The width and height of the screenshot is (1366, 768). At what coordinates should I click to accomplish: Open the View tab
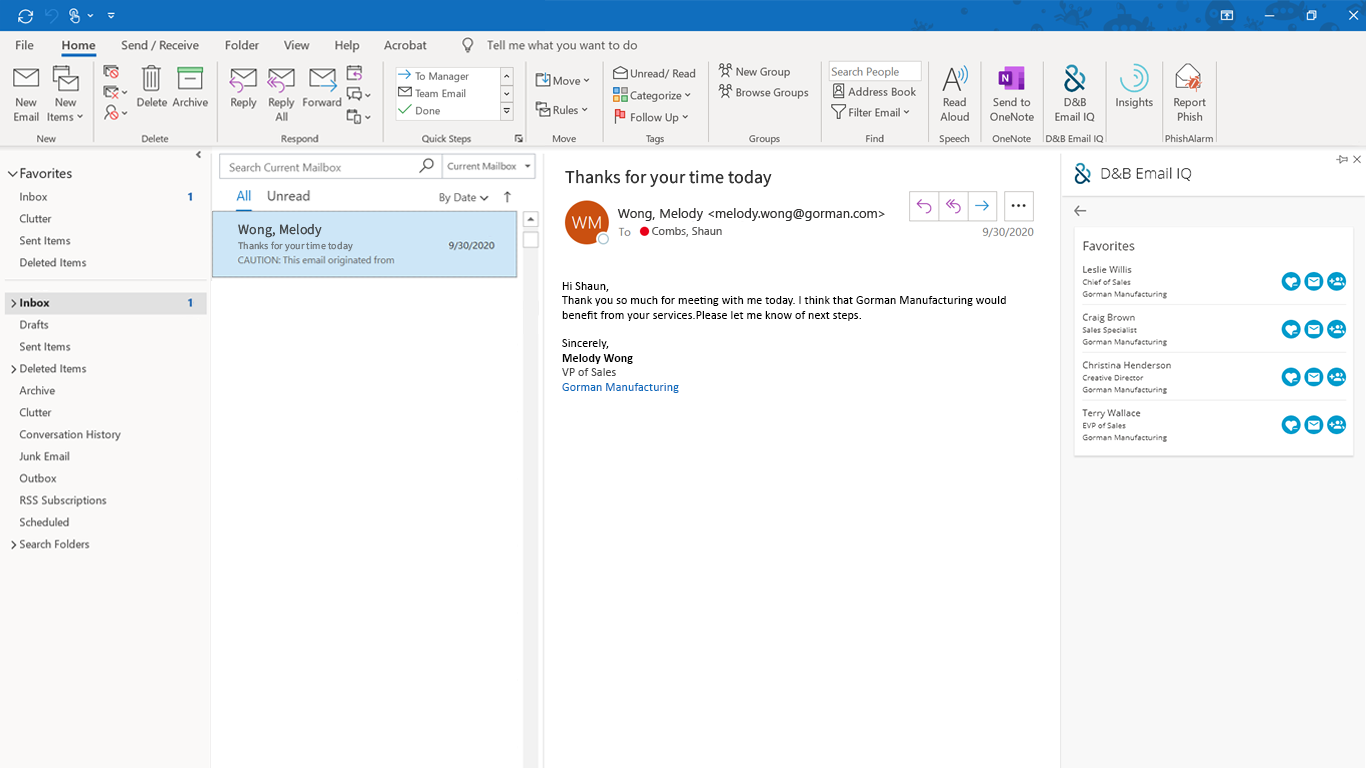[296, 45]
